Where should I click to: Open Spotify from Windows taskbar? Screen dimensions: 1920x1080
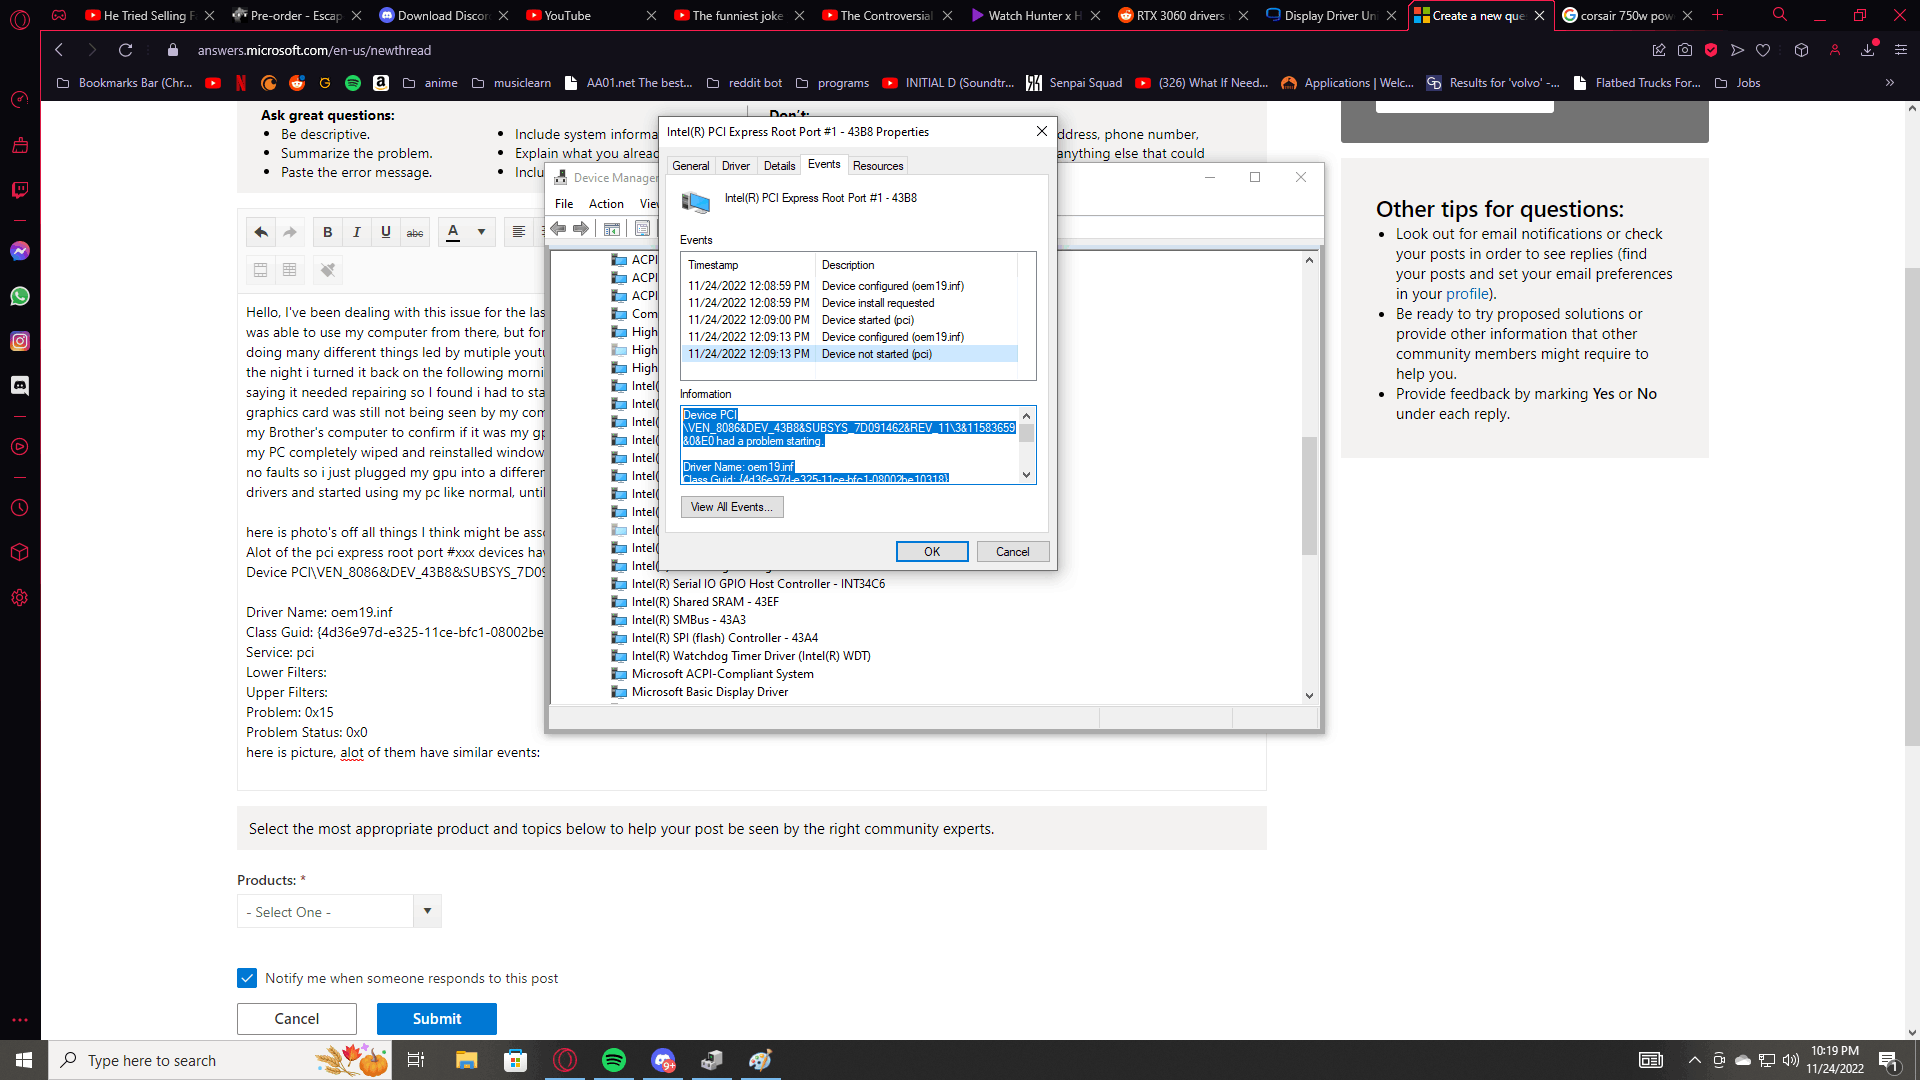point(614,1060)
